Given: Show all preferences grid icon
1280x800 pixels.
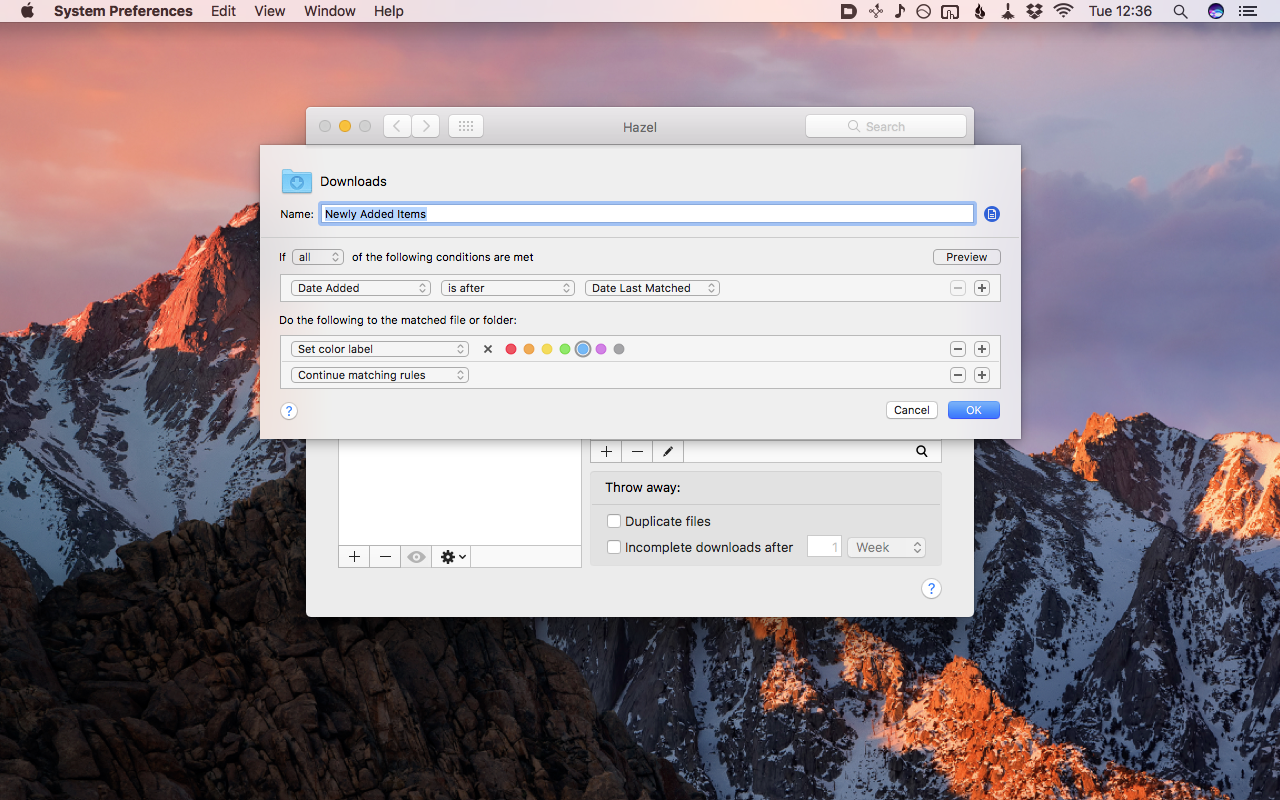Looking at the screenshot, I should click(466, 126).
